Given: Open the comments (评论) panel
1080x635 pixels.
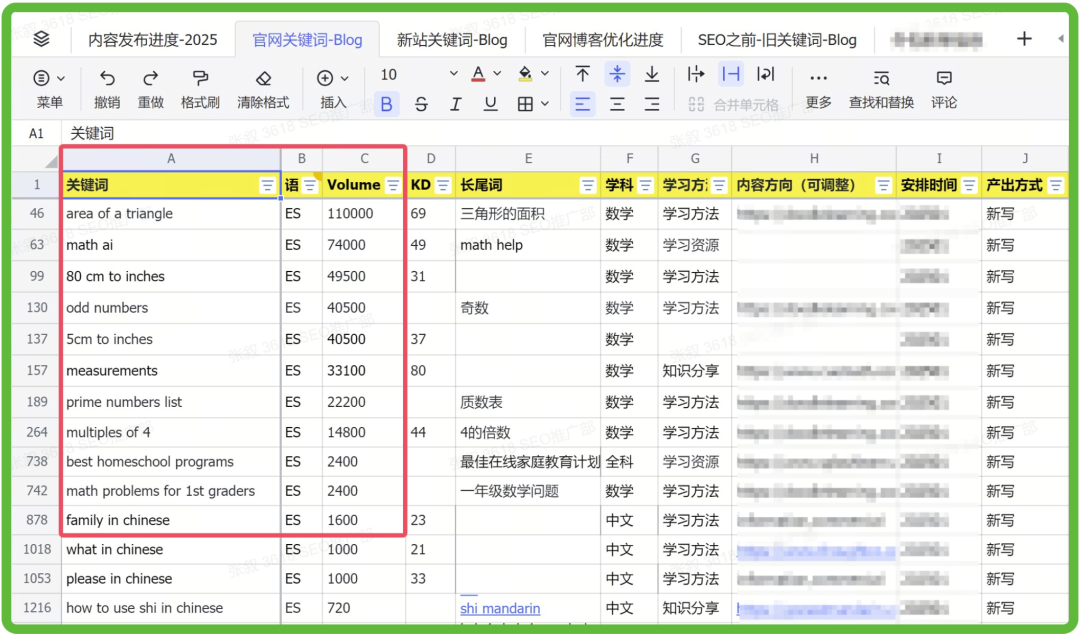Looking at the screenshot, I should coord(943,78).
